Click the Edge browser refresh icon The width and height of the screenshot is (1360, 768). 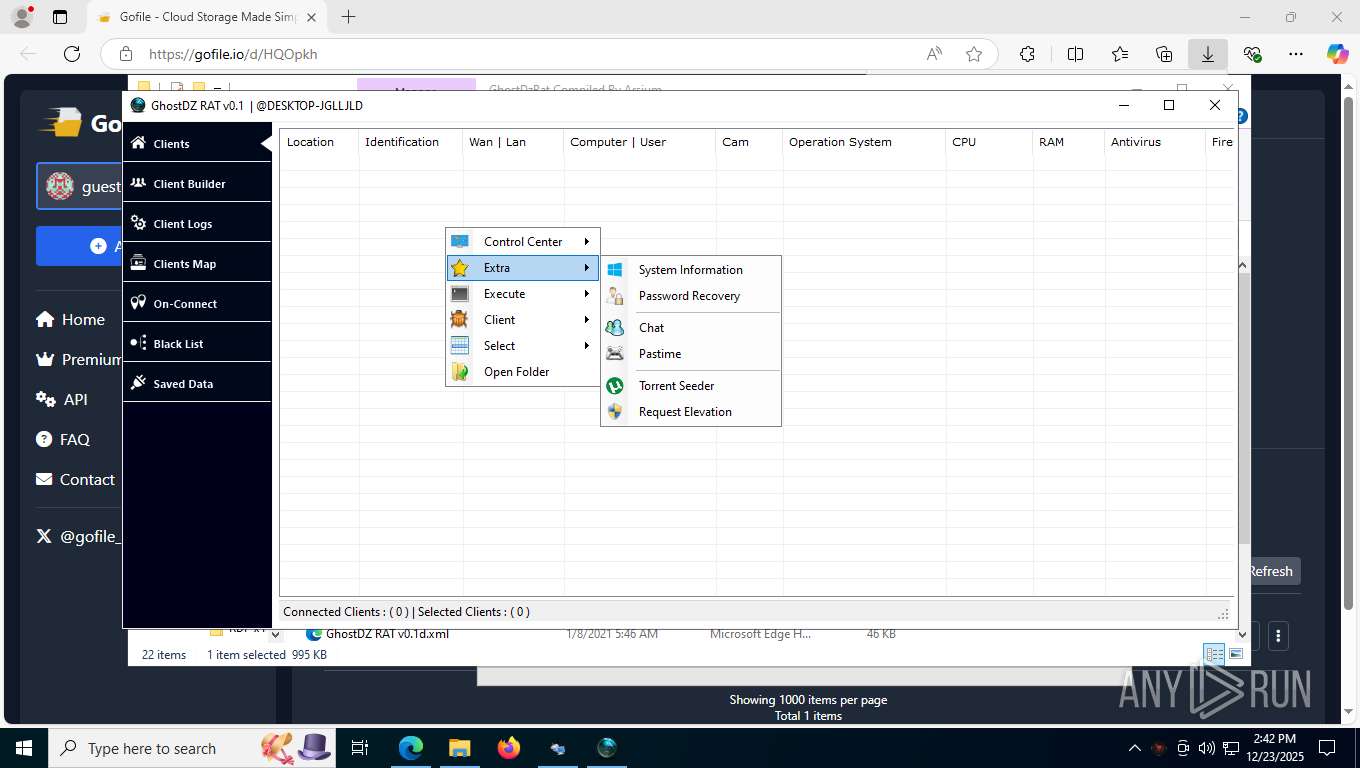71,54
